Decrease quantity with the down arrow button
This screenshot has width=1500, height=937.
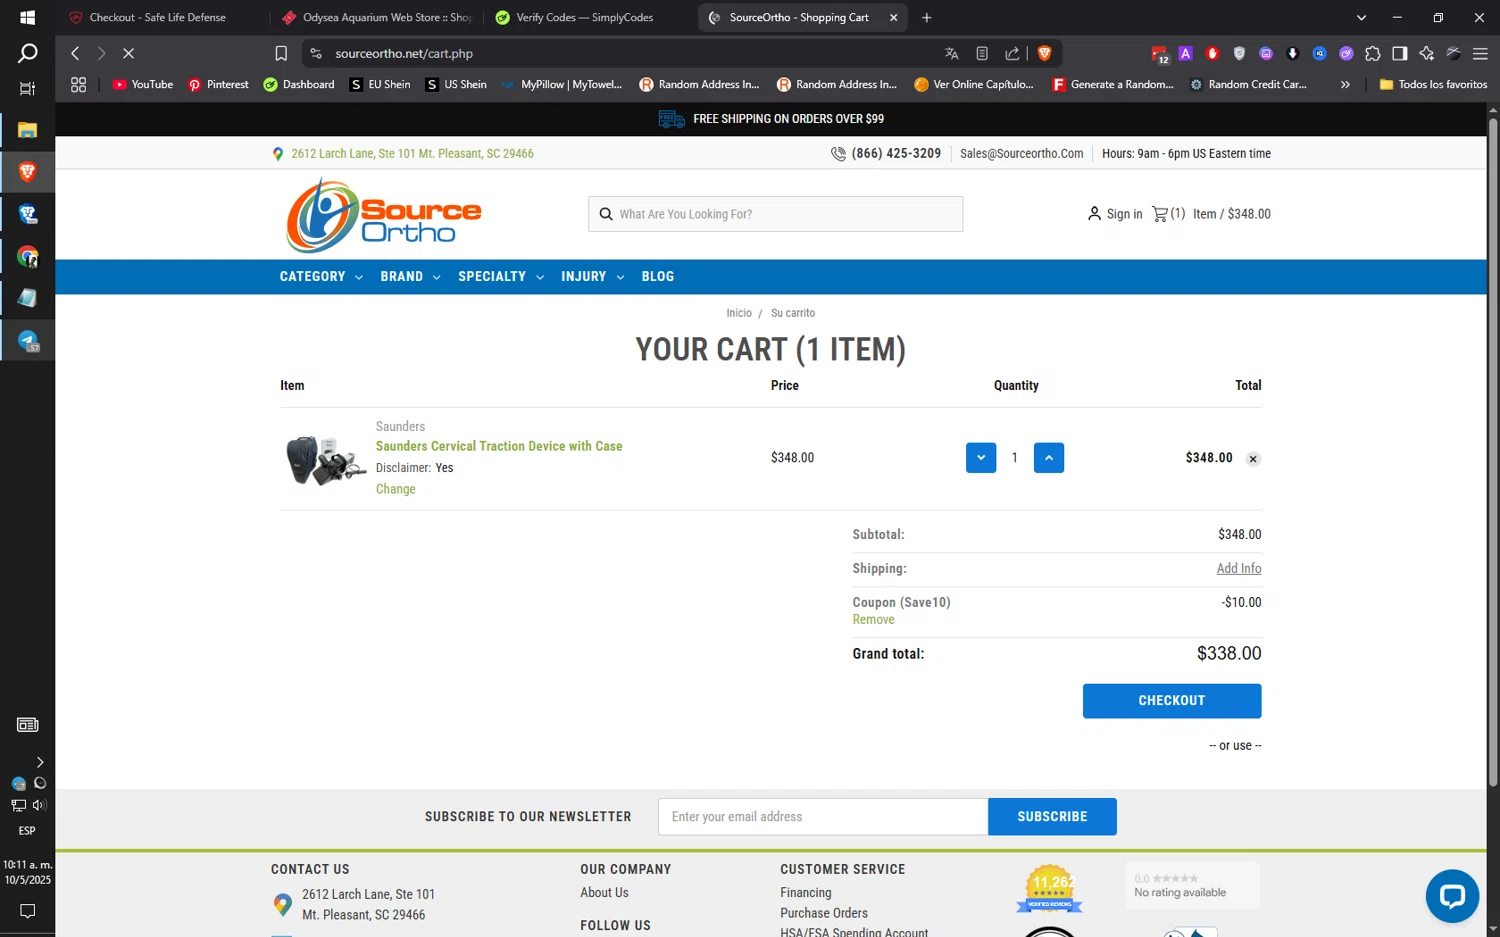(x=981, y=458)
